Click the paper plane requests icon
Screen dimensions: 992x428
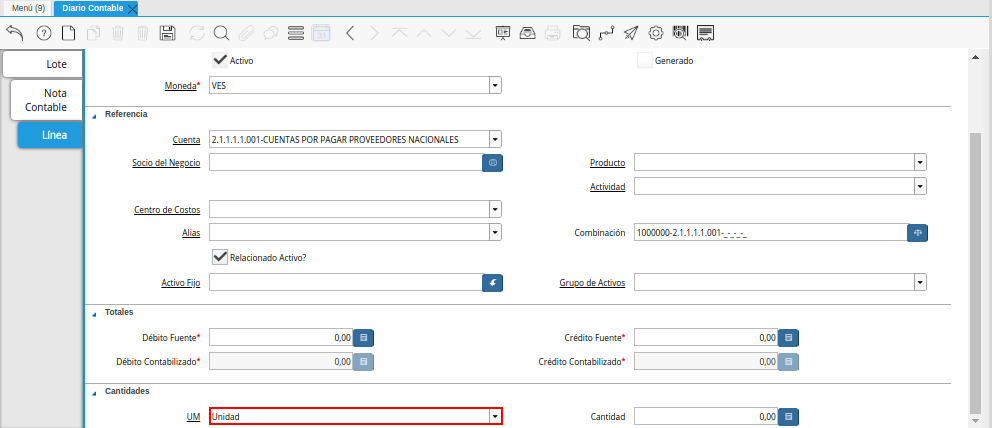click(x=631, y=33)
